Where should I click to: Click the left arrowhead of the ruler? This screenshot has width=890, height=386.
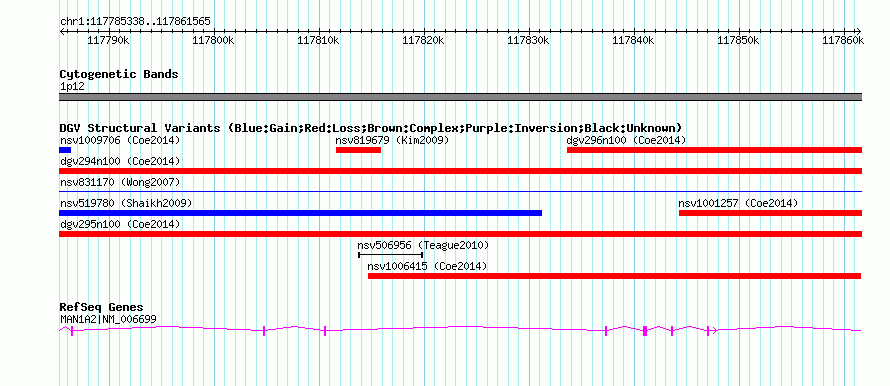pyautogui.click(x=61, y=31)
